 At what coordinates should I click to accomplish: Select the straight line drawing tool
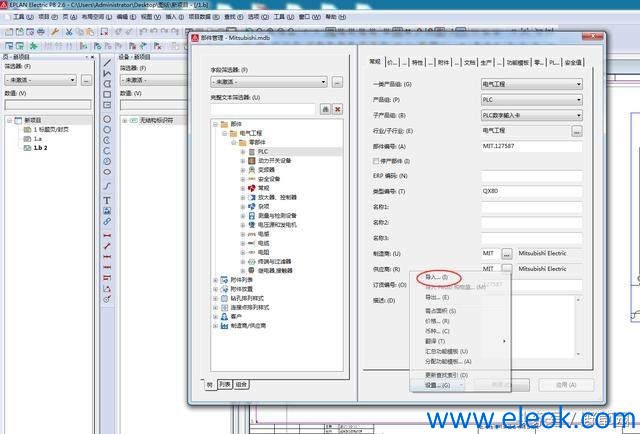coord(107,62)
